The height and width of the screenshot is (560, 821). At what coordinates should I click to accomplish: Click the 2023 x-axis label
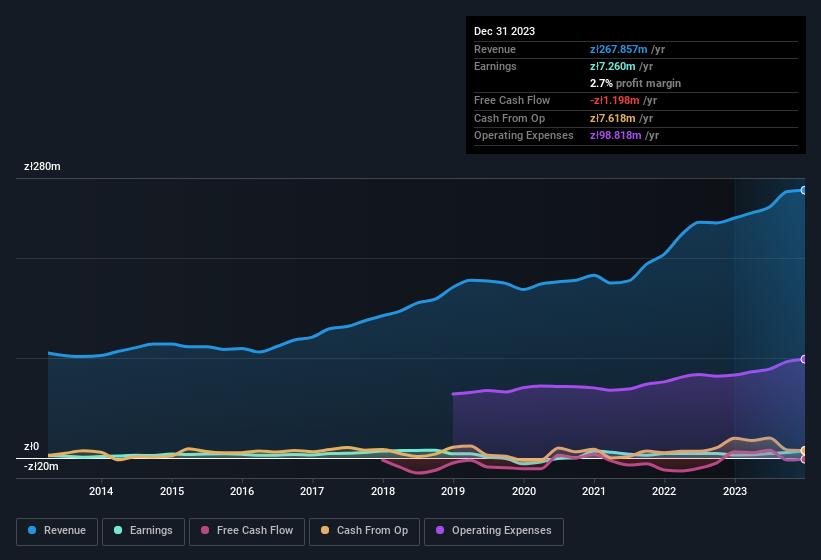(x=735, y=491)
